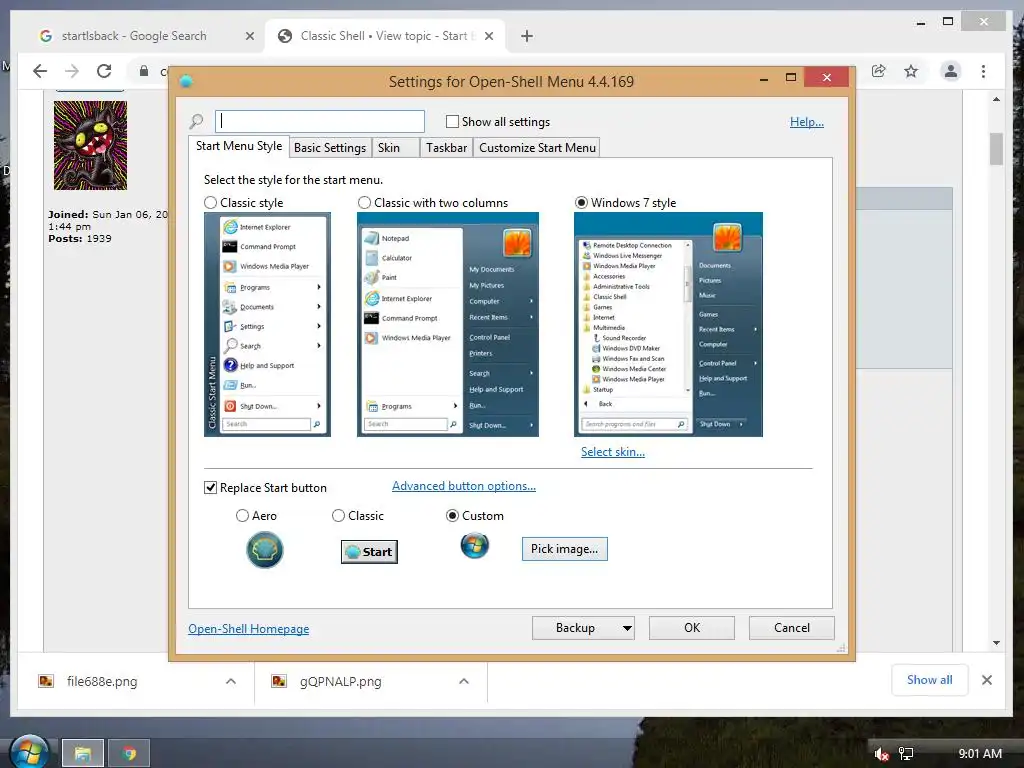Close the Classic Shell View topic tab

[x=488, y=36]
